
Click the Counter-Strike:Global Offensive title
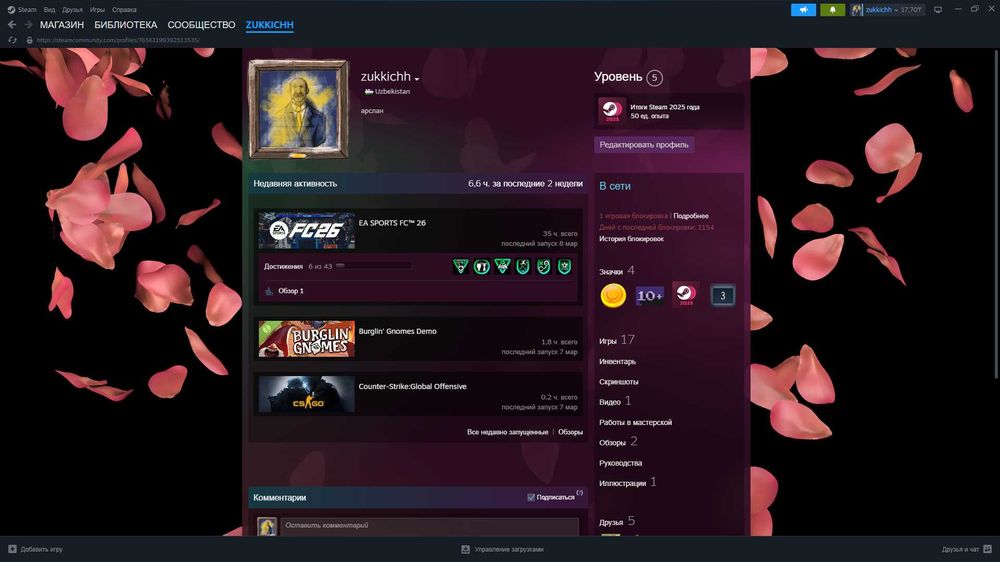tap(412, 386)
